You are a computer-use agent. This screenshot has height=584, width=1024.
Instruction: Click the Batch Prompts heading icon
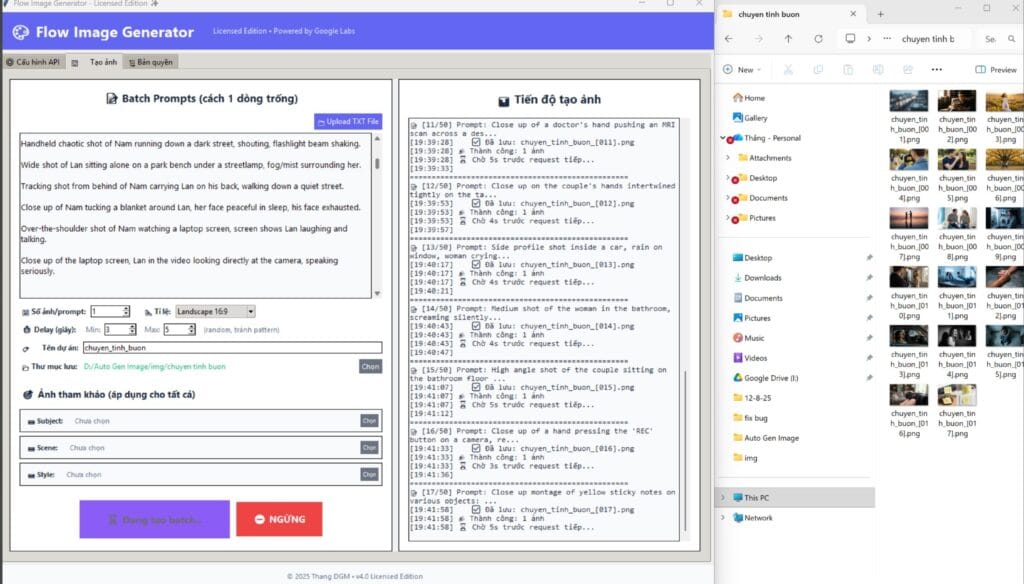pyautogui.click(x=112, y=99)
